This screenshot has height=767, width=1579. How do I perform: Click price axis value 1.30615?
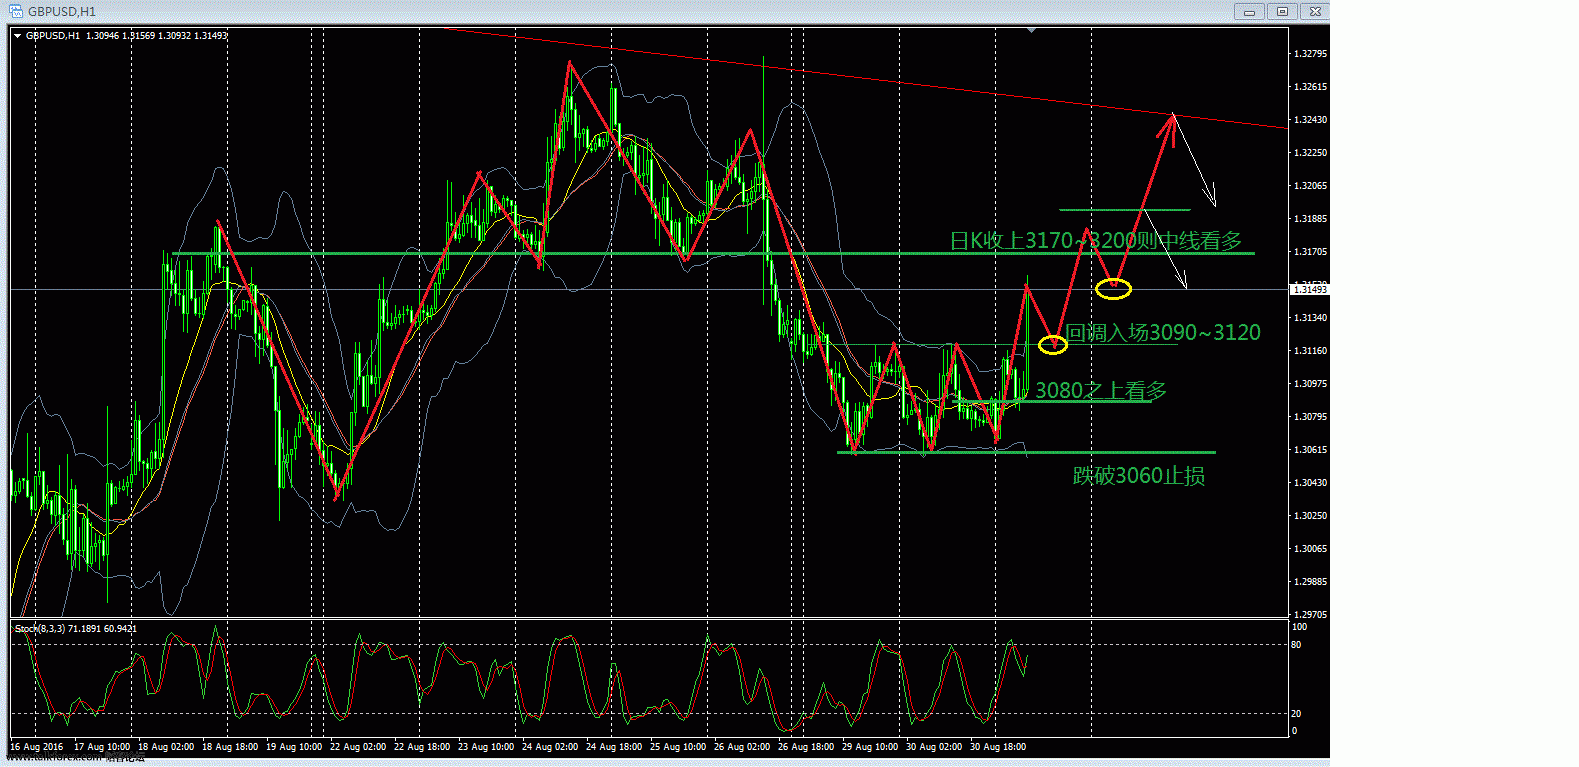coord(1310,450)
